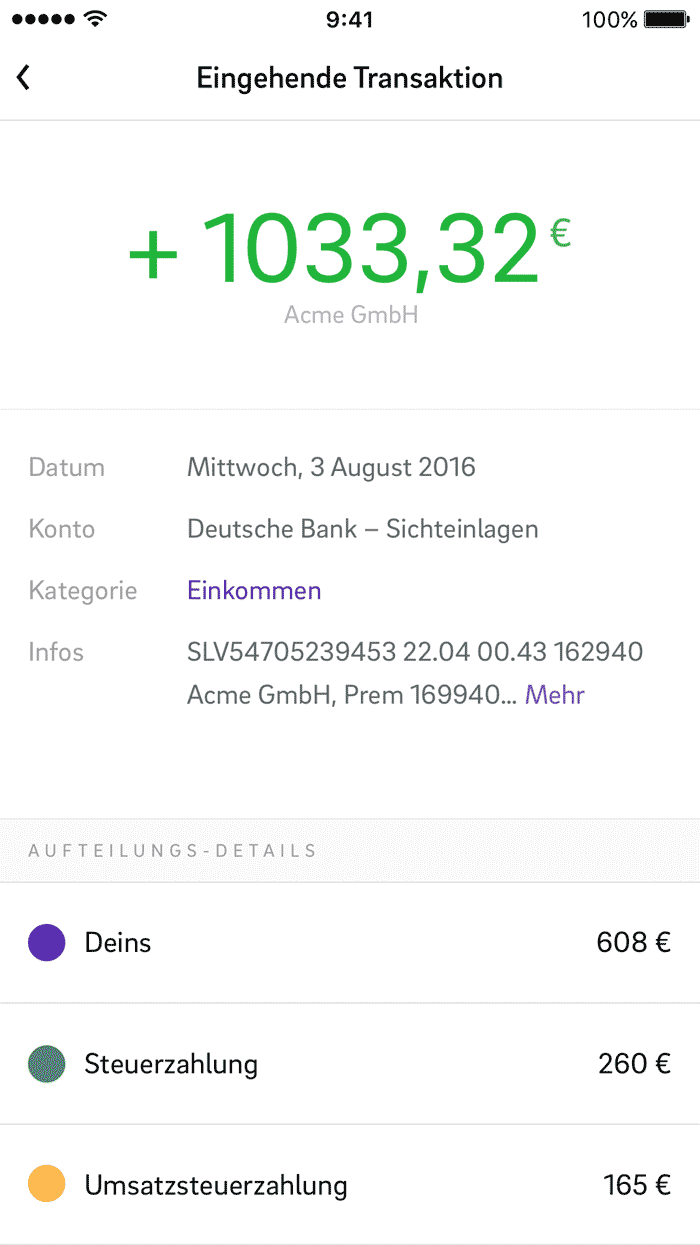
Task: Expand info text with Mehr
Action: point(555,694)
